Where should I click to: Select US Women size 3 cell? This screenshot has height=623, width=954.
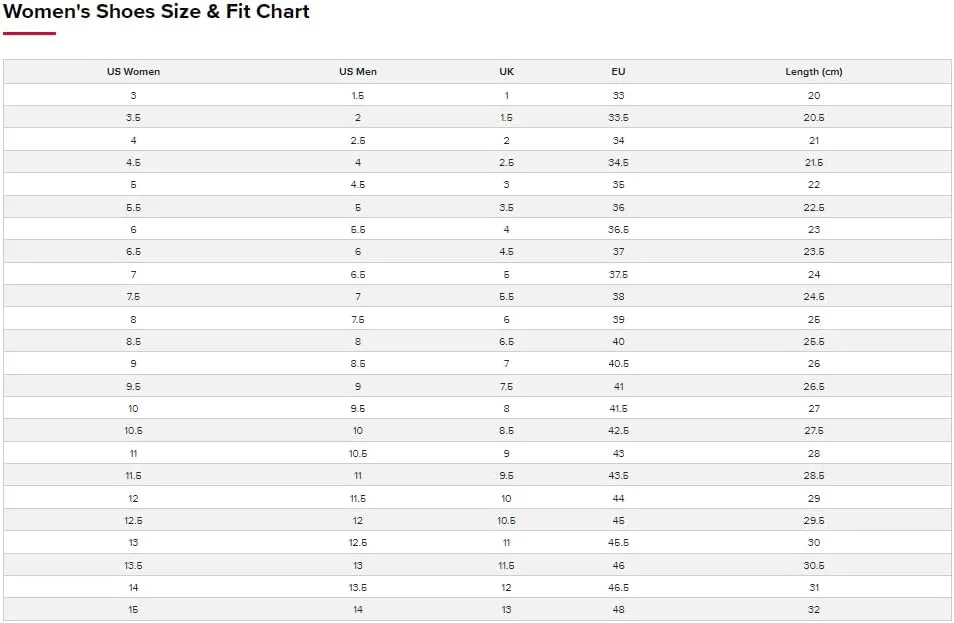click(x=133, y=95)
